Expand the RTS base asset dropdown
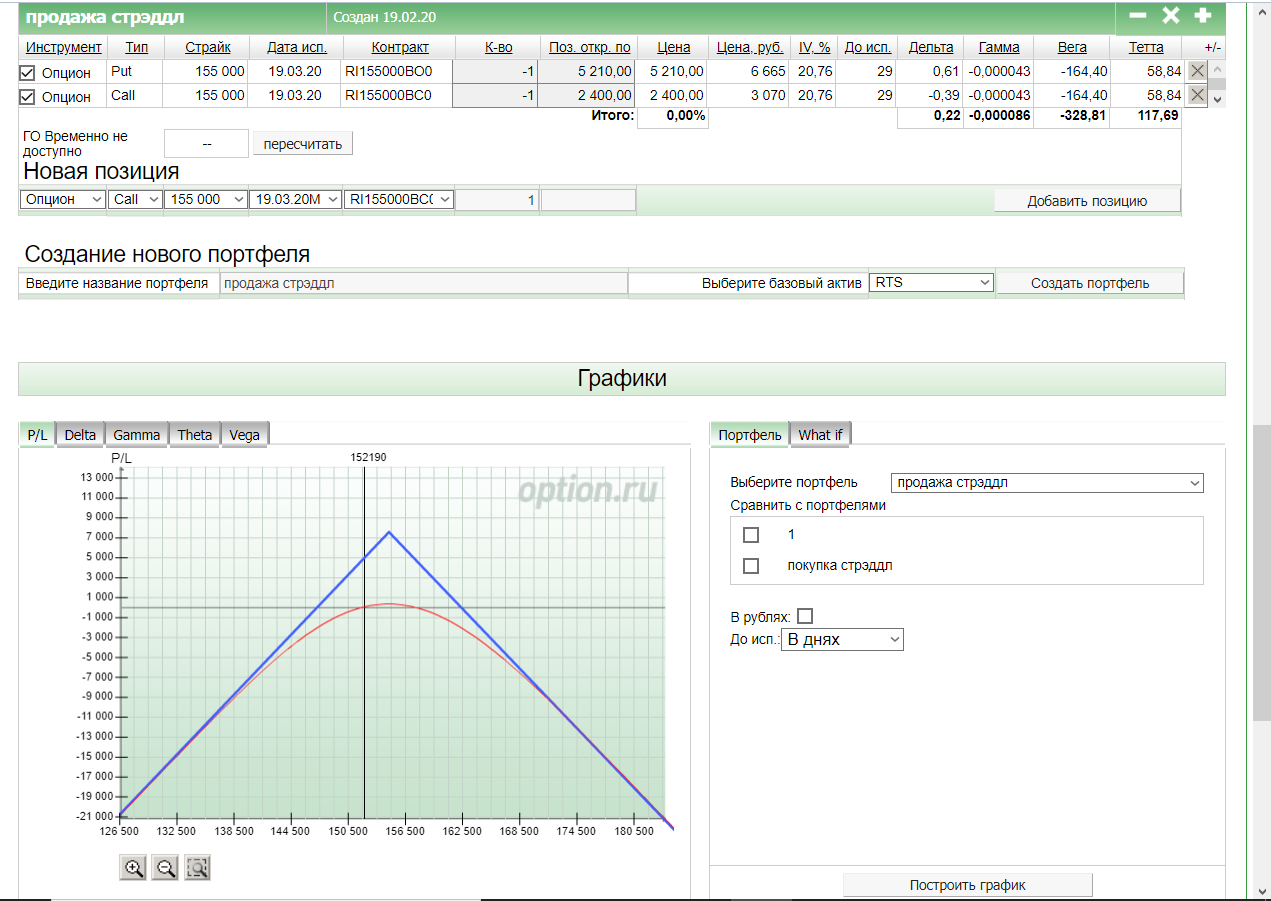Image resolution: width=1271 pixels, height=901 pixels. [x=931, y=283]
